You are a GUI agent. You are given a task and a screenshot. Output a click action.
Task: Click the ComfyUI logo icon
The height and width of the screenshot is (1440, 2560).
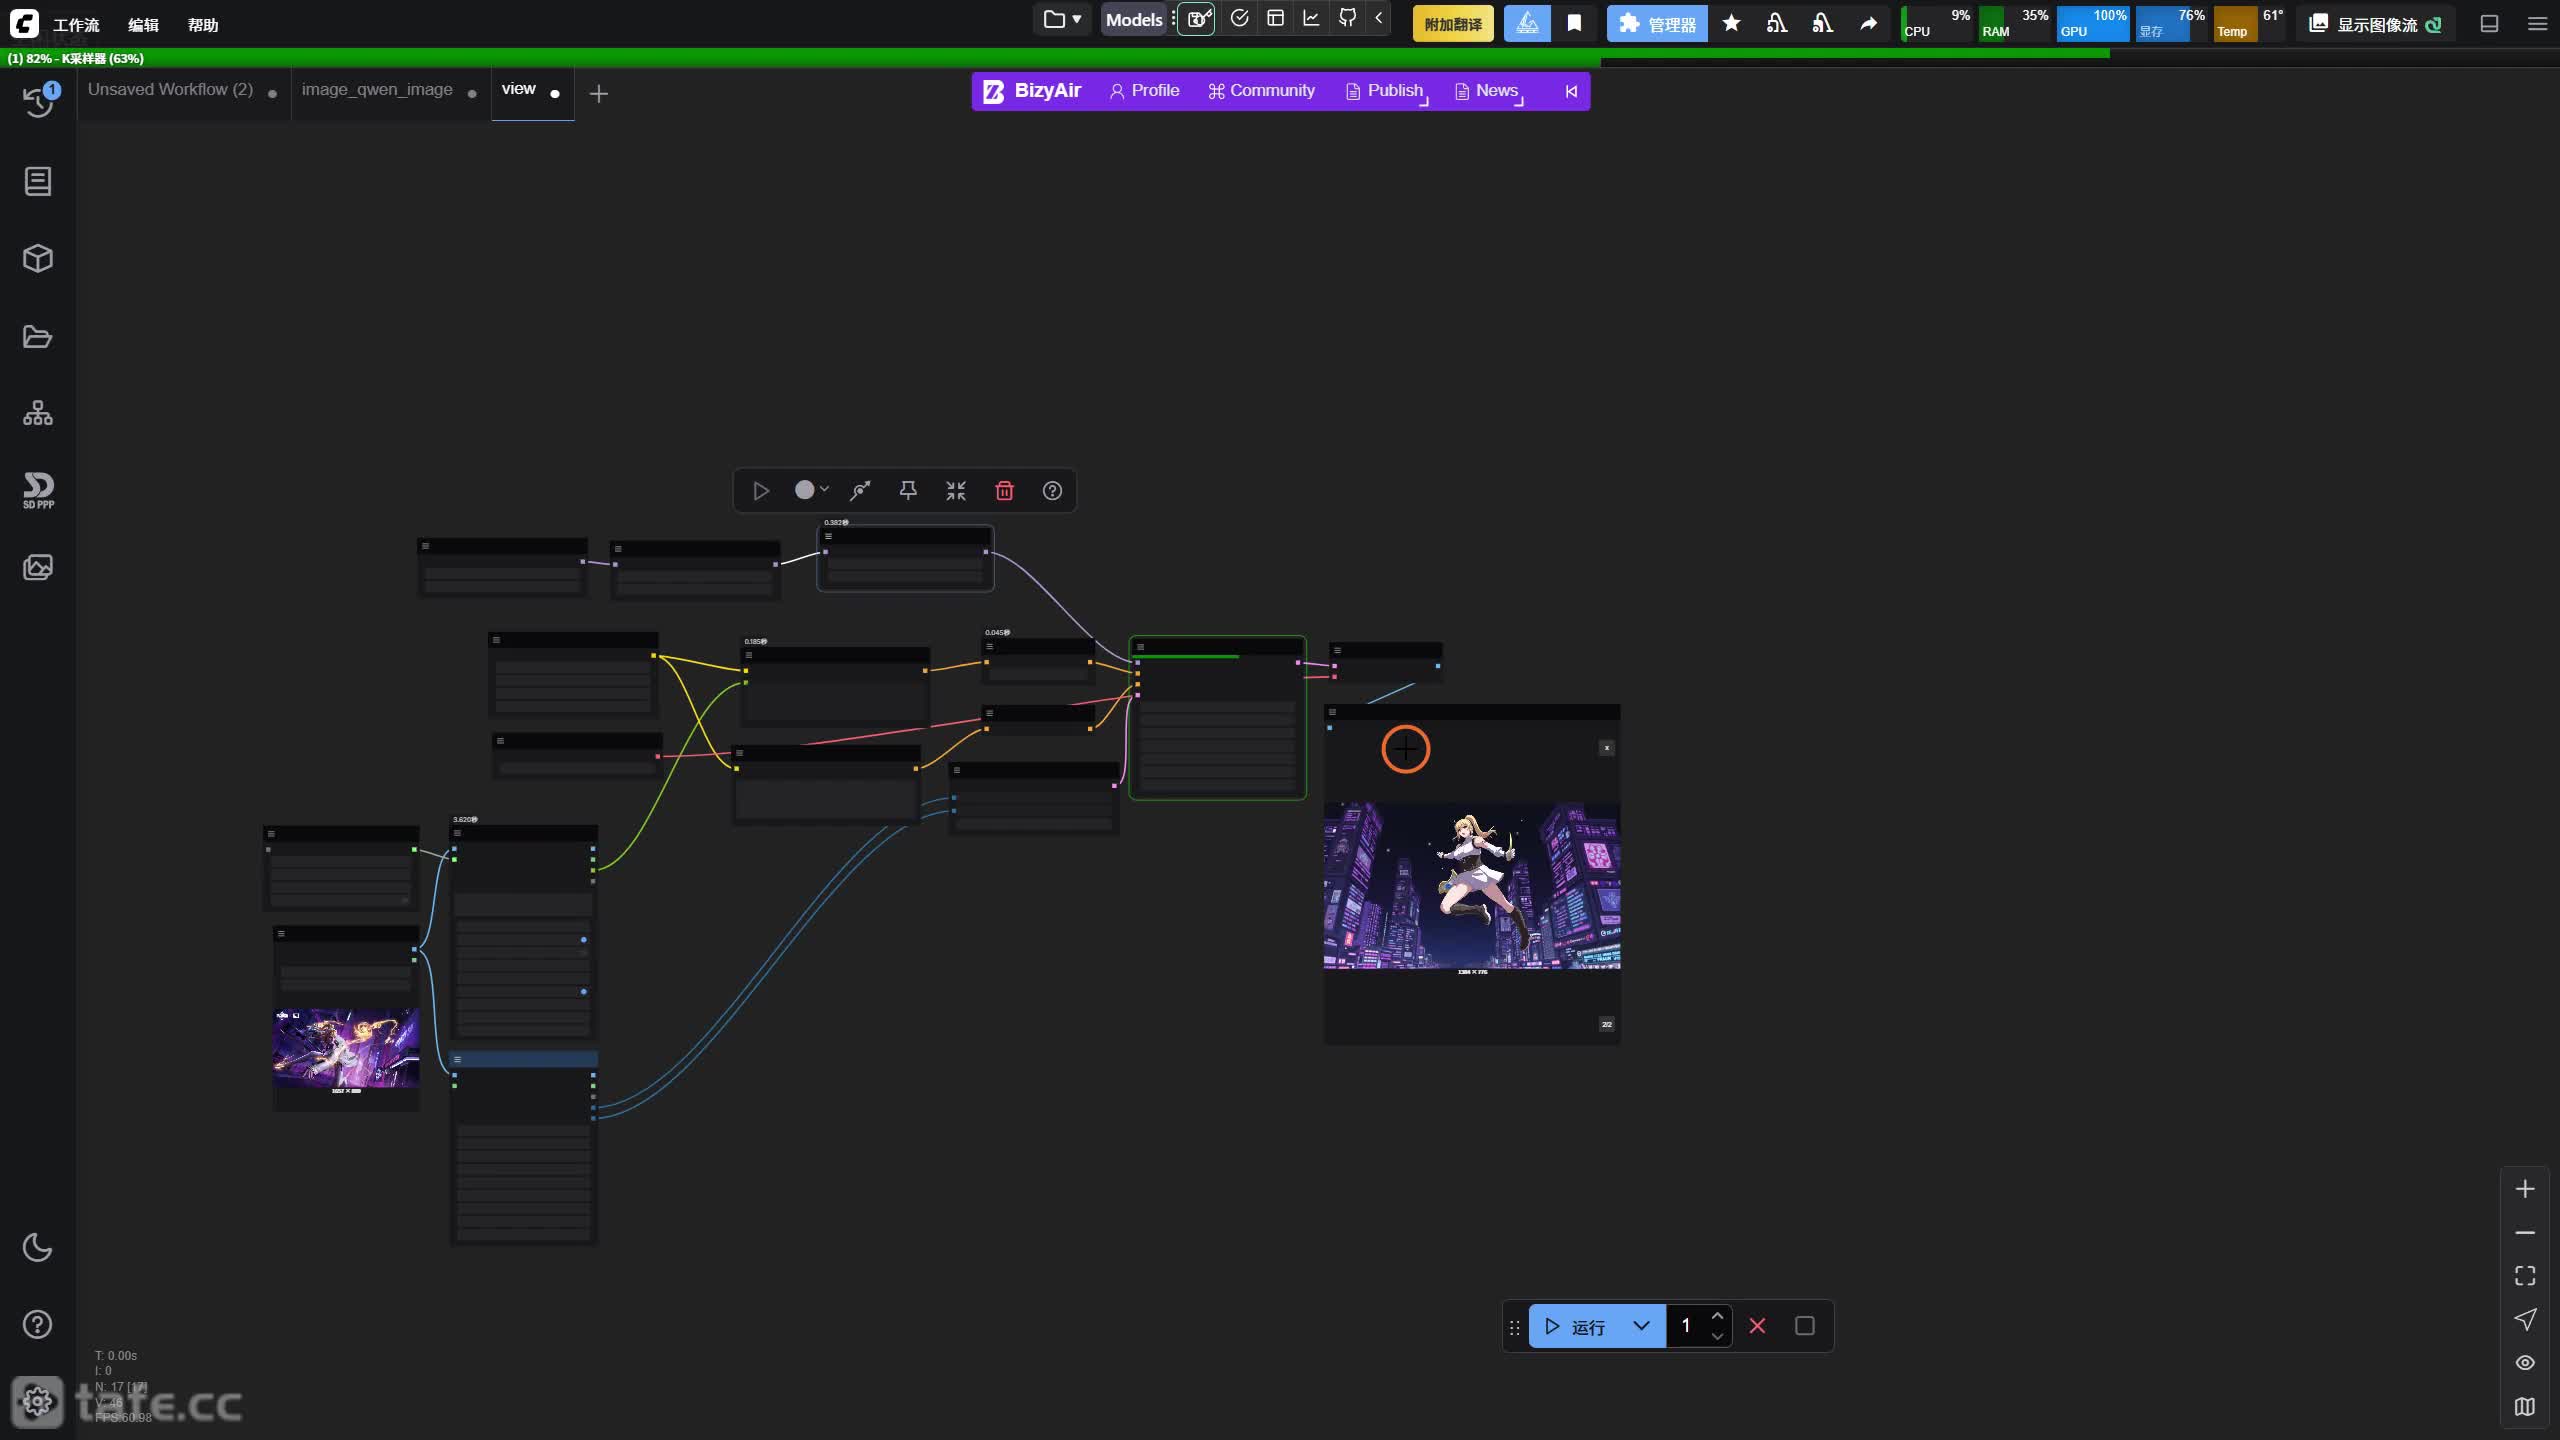pos(24,24)
